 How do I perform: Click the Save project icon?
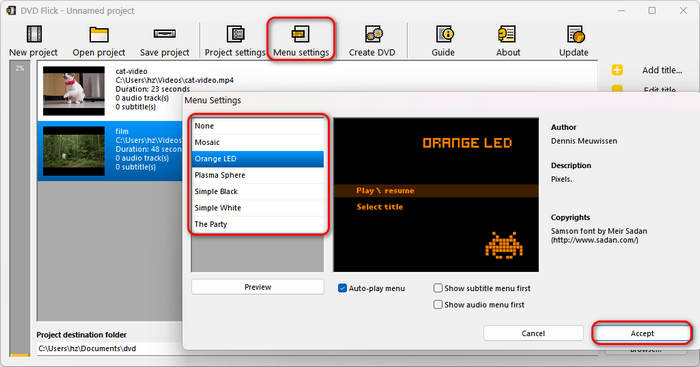[x=164, y=34]
